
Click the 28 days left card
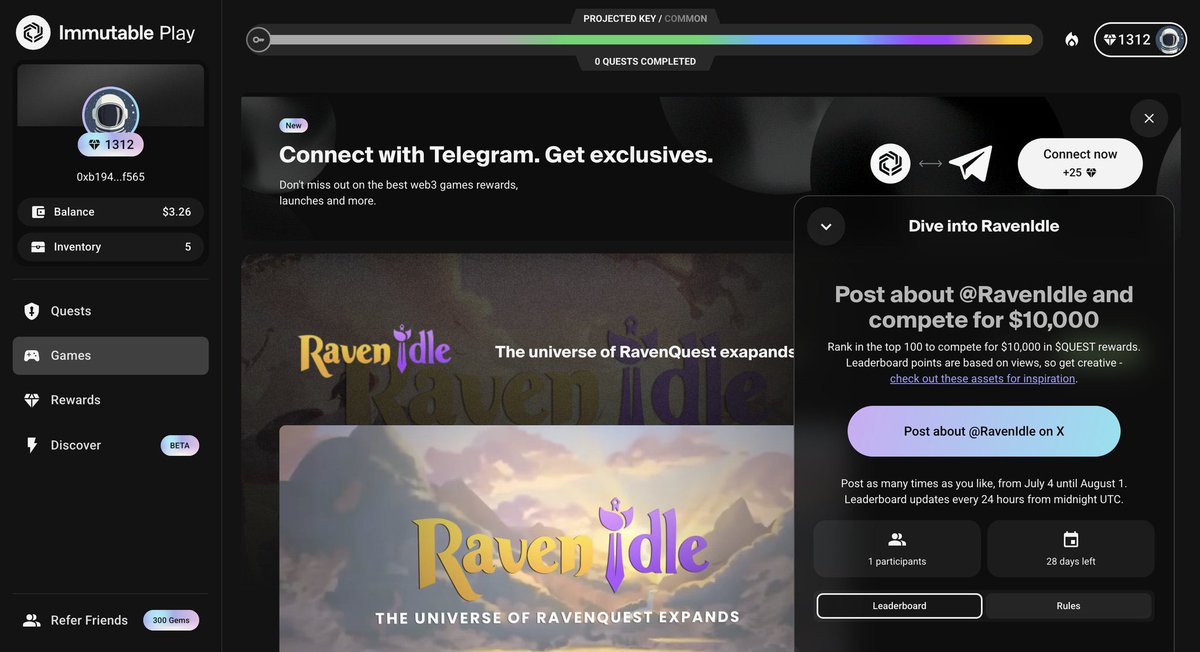click(1071, 548)
